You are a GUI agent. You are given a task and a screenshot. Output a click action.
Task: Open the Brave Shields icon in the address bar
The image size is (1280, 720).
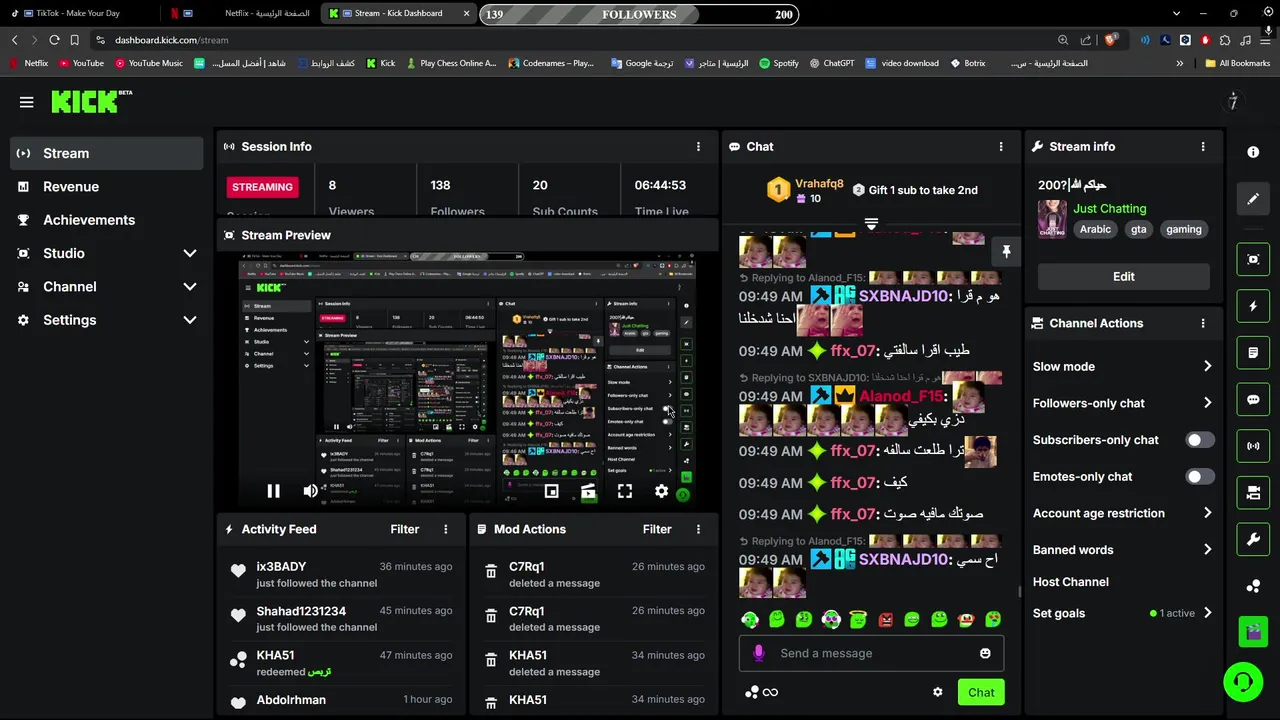(x=1110, y=40)
